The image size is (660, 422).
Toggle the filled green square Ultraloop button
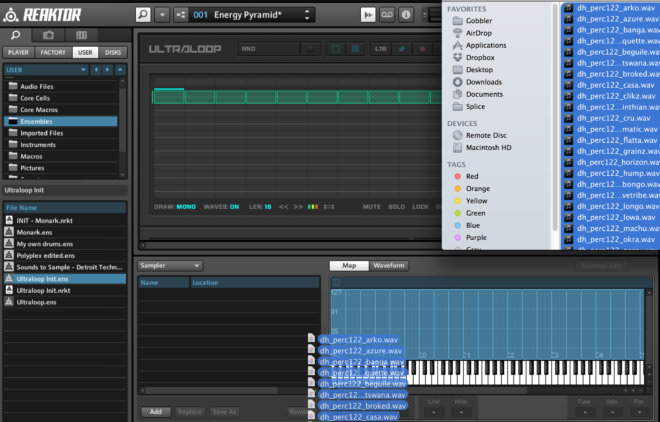(x=355, y=49)
